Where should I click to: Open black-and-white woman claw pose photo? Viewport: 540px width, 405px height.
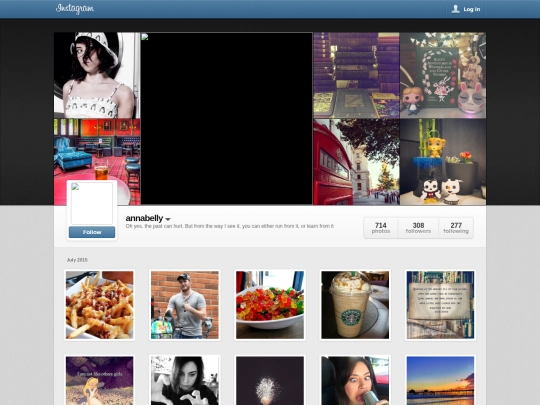pos(185,381)
